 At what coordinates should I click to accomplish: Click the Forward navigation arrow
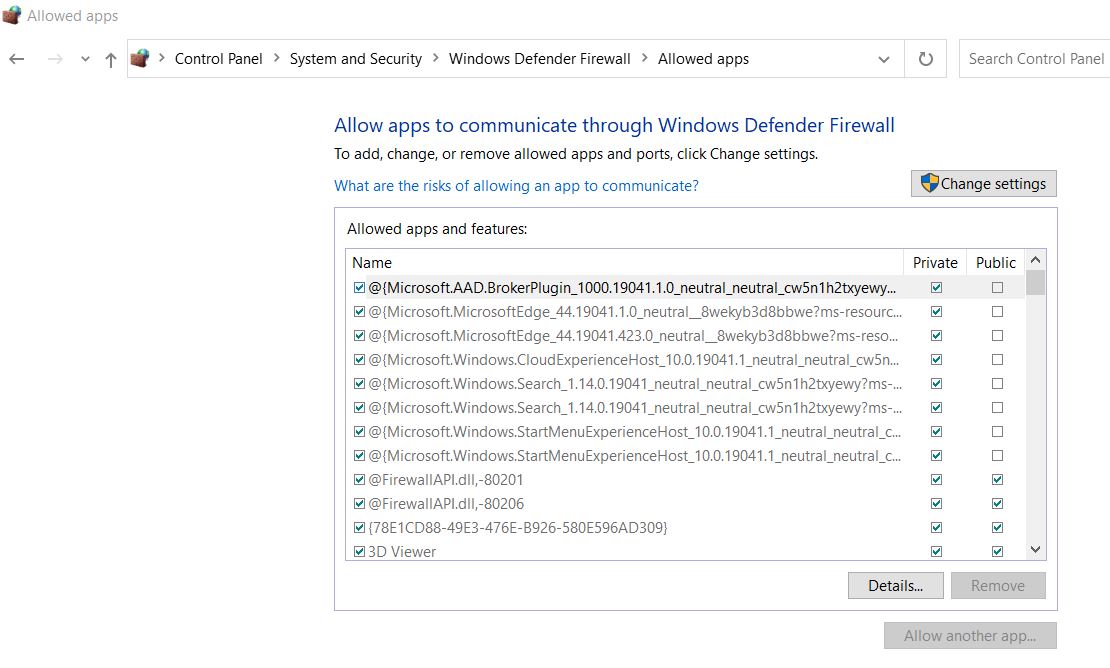click(x=55, y=59)
